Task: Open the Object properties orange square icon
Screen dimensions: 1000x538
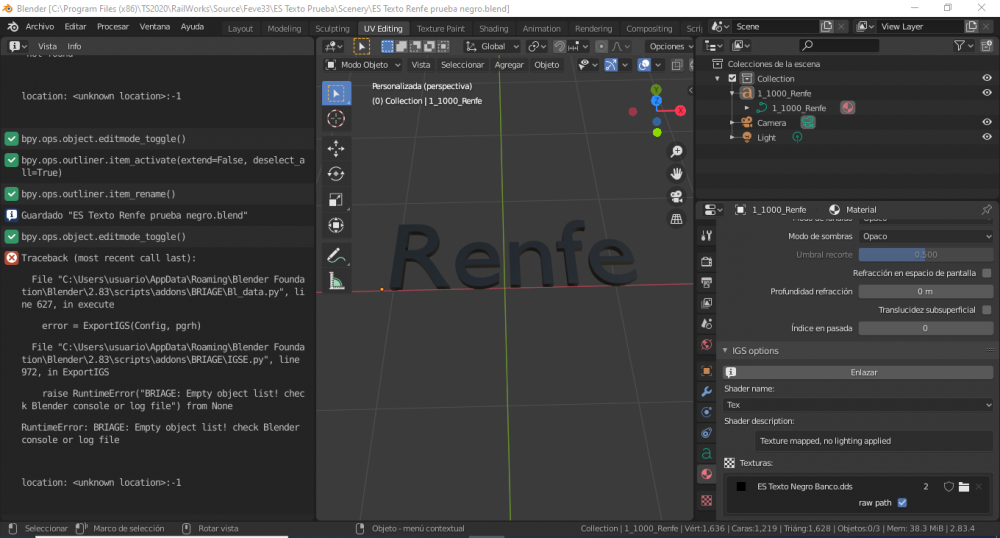Action: click(x=707, y=371)
